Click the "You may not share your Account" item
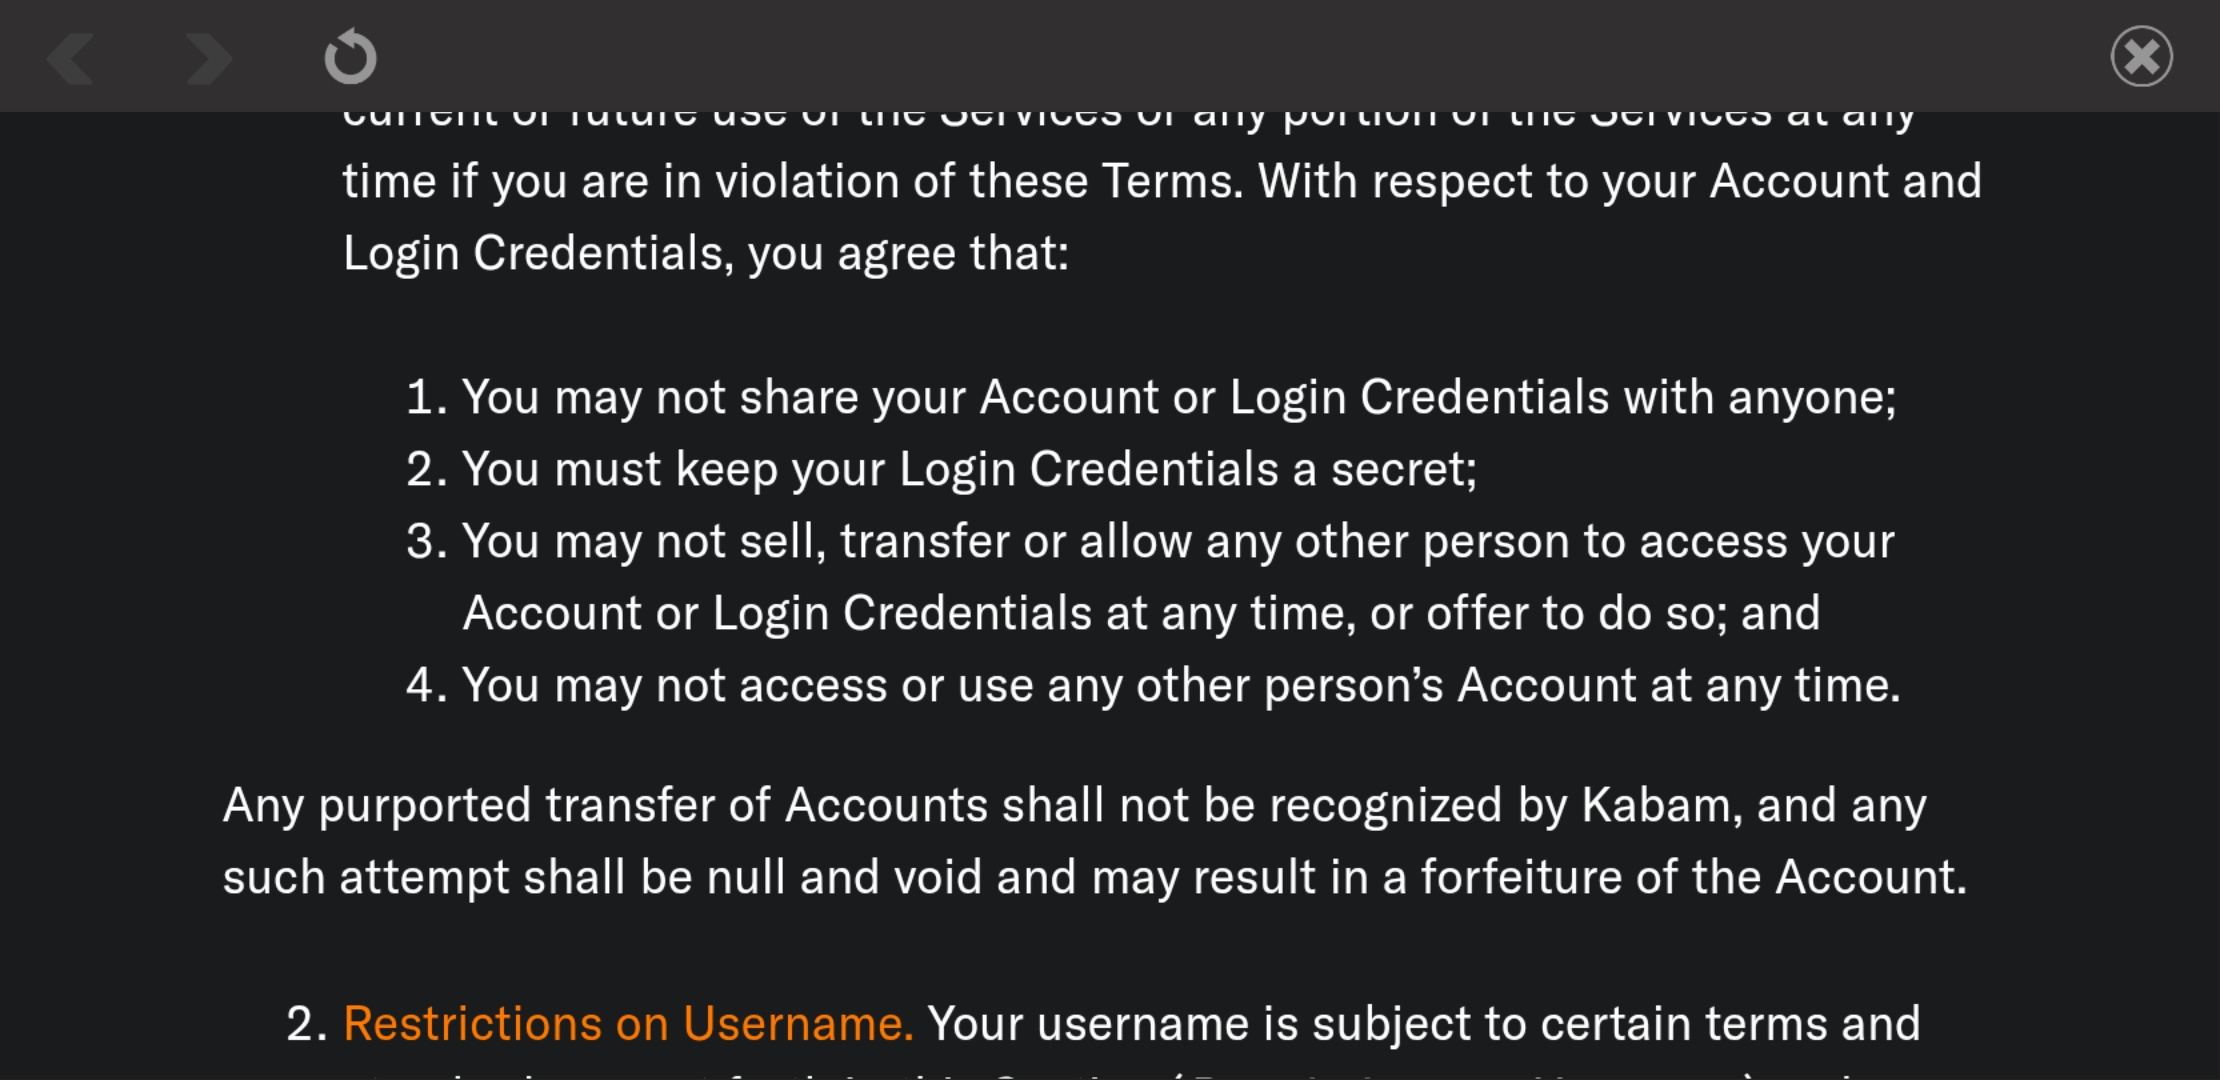 1178,397
